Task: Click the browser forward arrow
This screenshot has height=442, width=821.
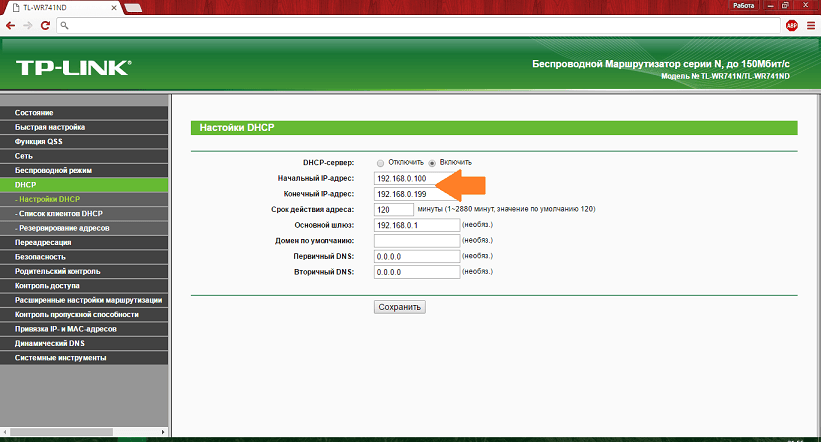Action: (x=29, y=25)
